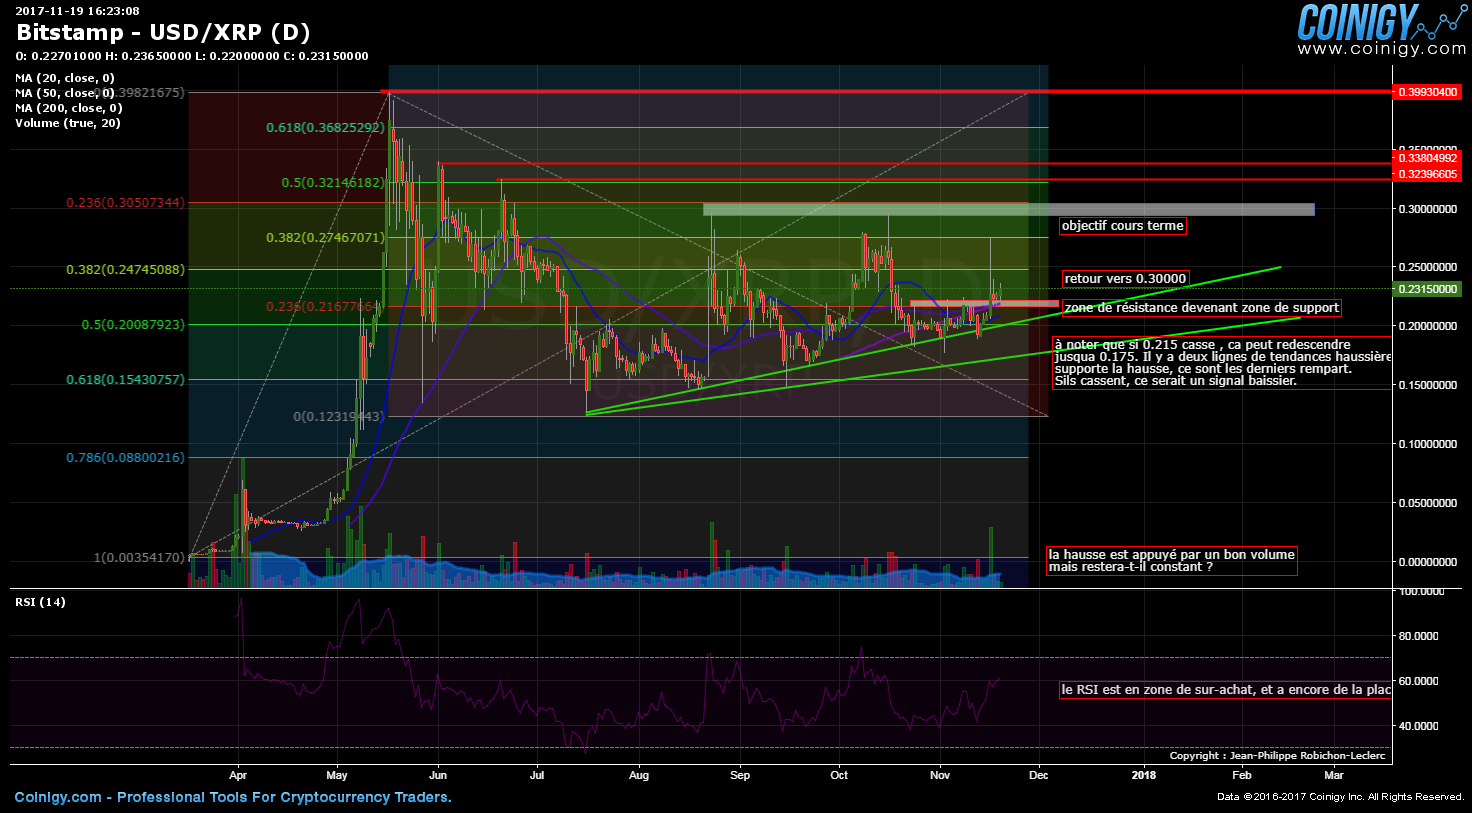Select the MA (50, close, 0) indicator label
The height and width of the screenshot is (813, 1472).
[x=65, y=93]
